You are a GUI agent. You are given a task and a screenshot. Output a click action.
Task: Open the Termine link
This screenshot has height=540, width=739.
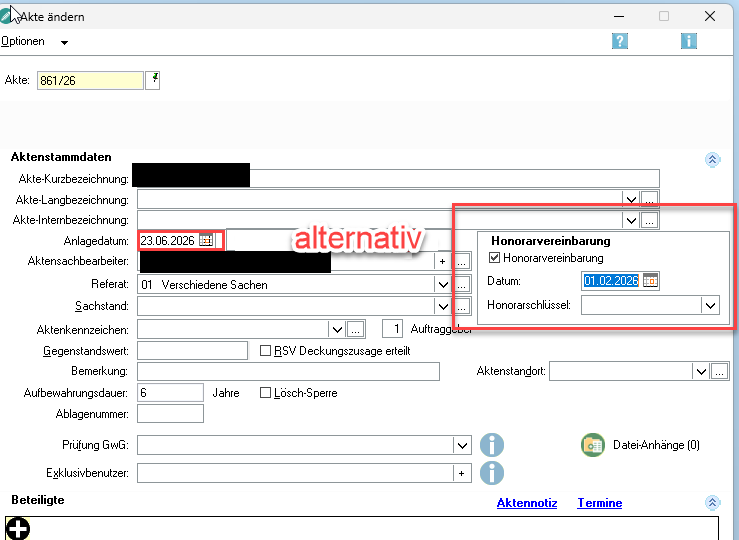[599, 503]
